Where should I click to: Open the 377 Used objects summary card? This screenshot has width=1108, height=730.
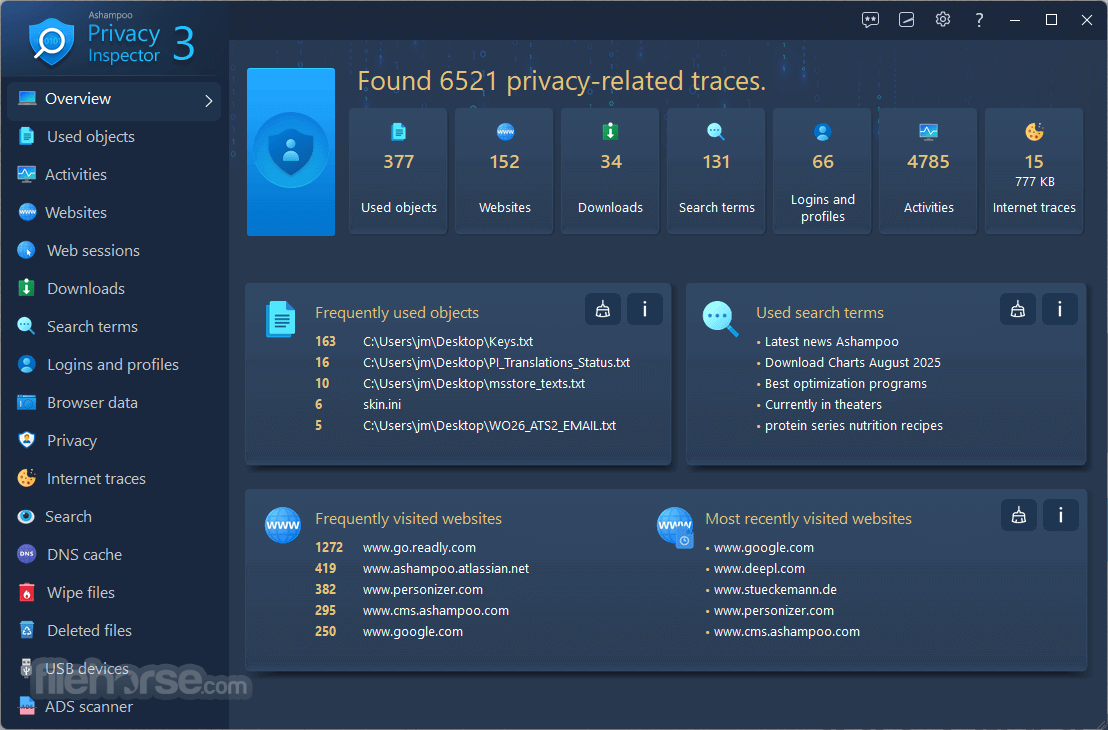[399, 170]
